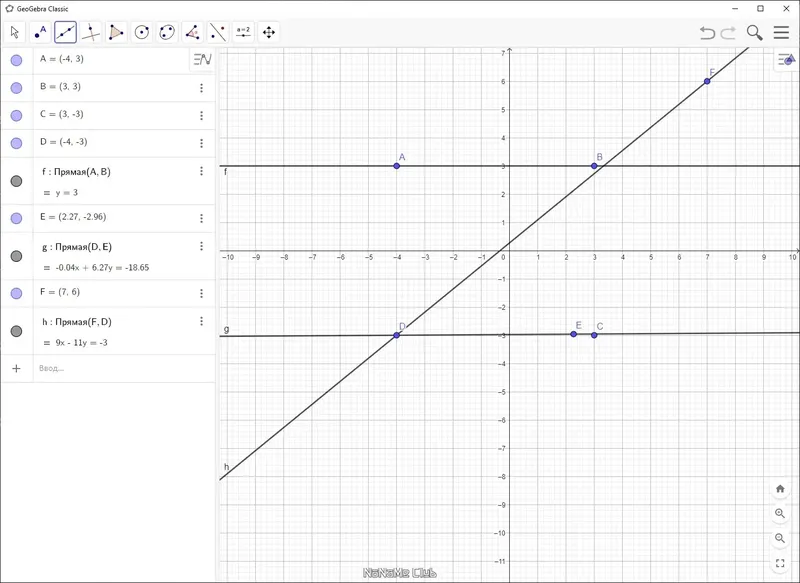Select the Ellipse conic tool
800x583 pixels.
(x=167, y=32)
